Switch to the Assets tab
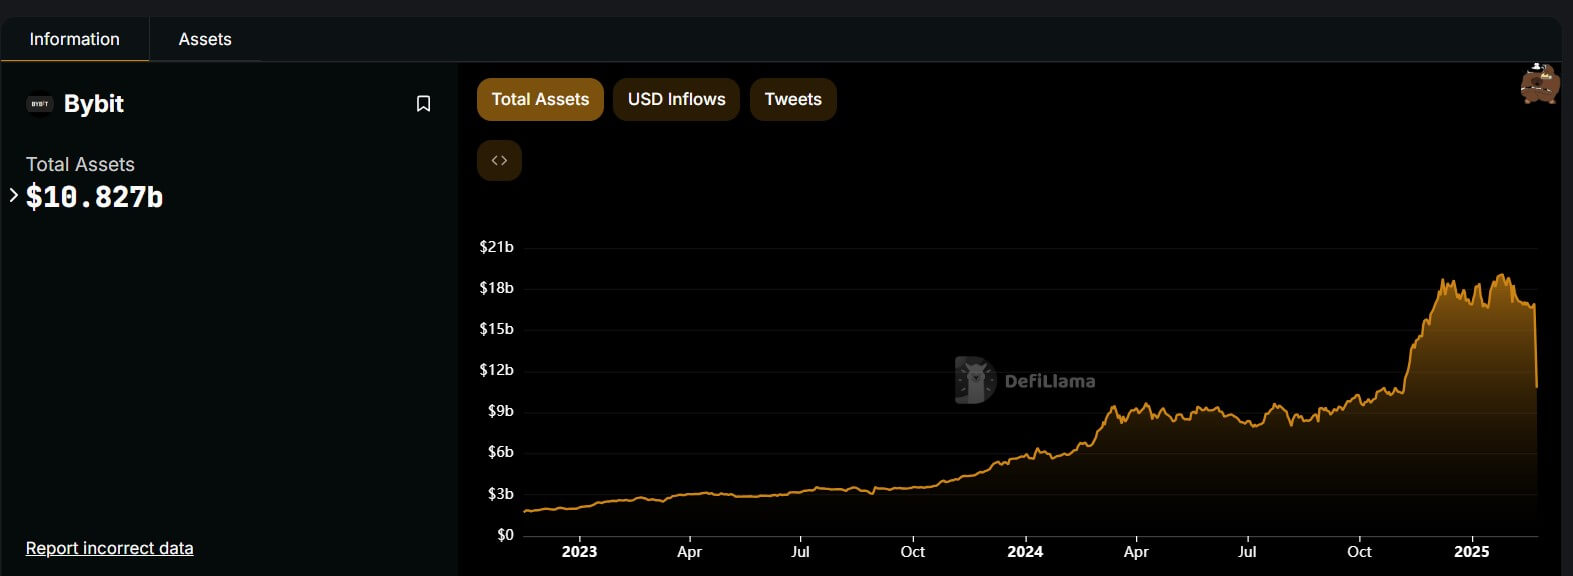 tap(205, 39)
